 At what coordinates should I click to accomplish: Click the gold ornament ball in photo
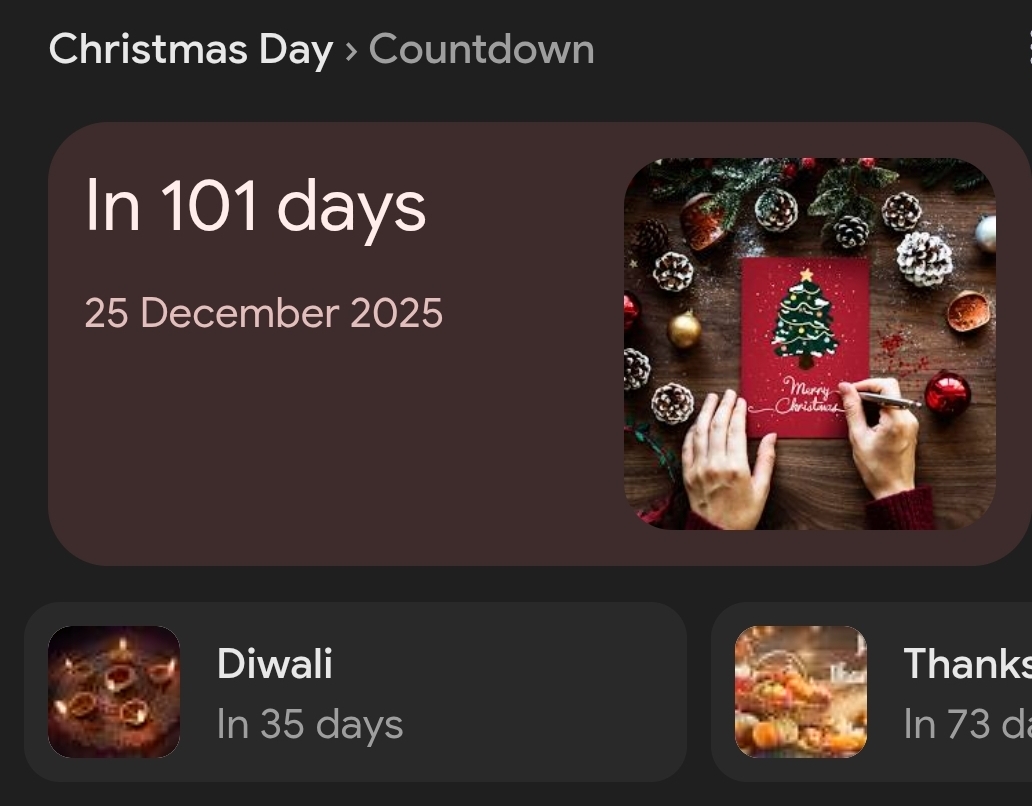point(684,329)
